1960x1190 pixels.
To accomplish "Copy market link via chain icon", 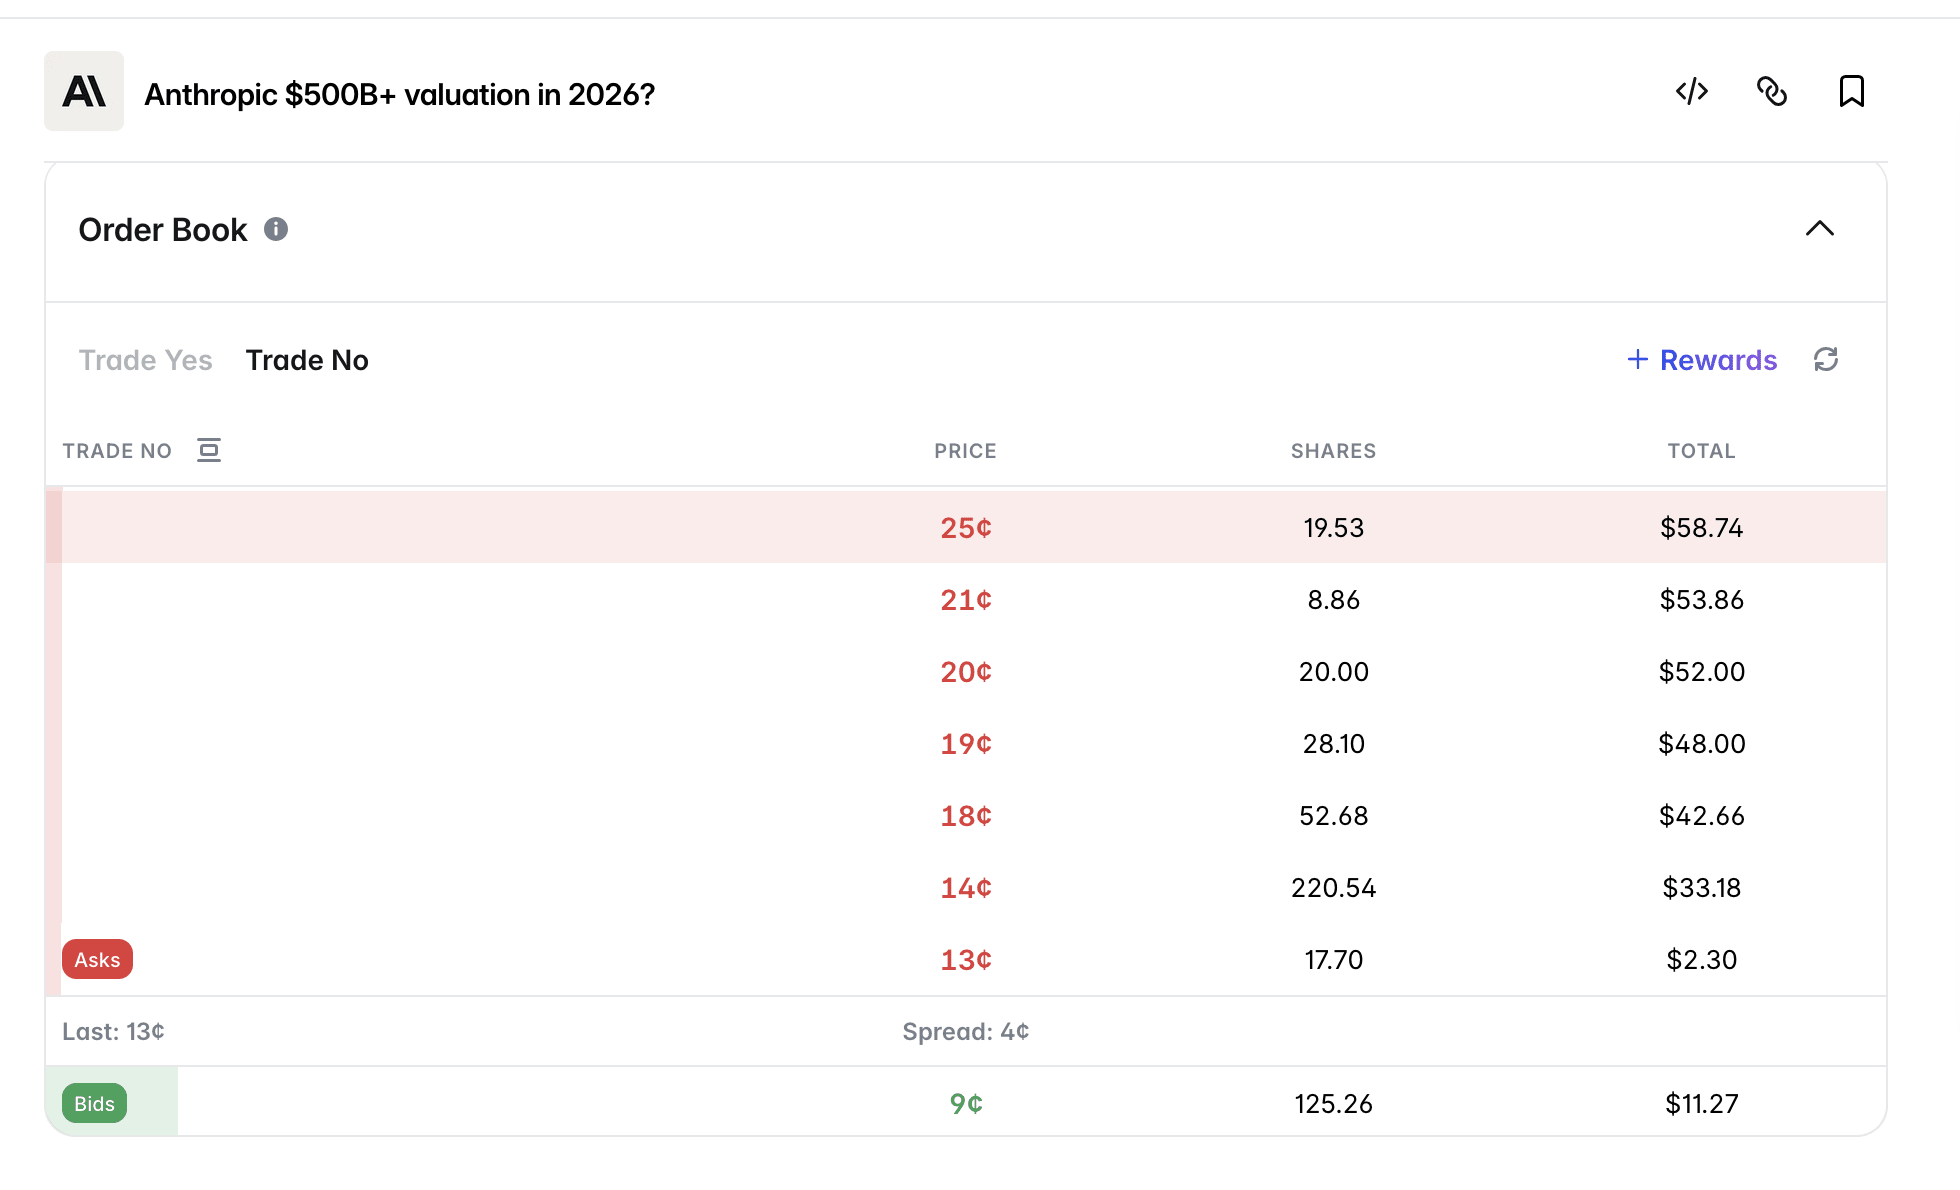I will point(1772,92).
